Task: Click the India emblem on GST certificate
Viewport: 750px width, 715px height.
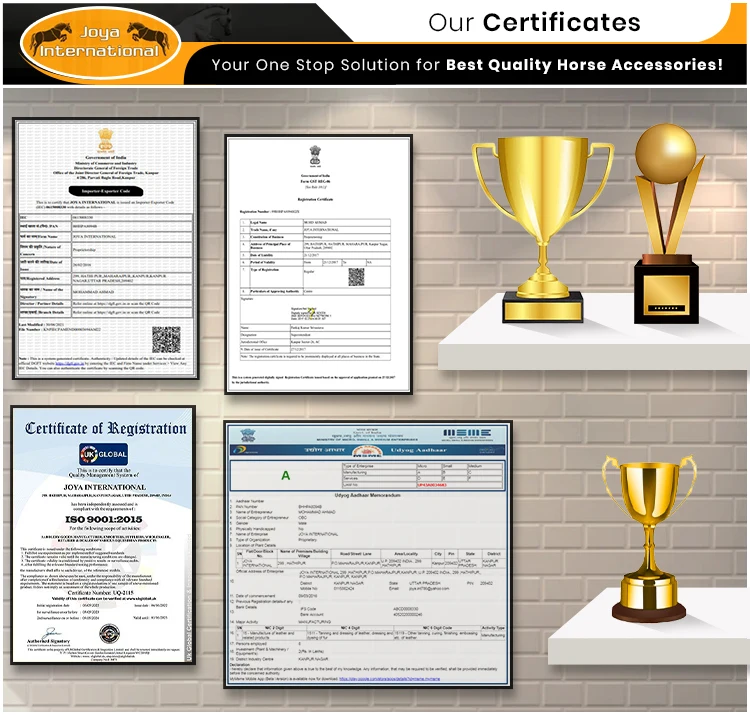Action: pos(315,156)
